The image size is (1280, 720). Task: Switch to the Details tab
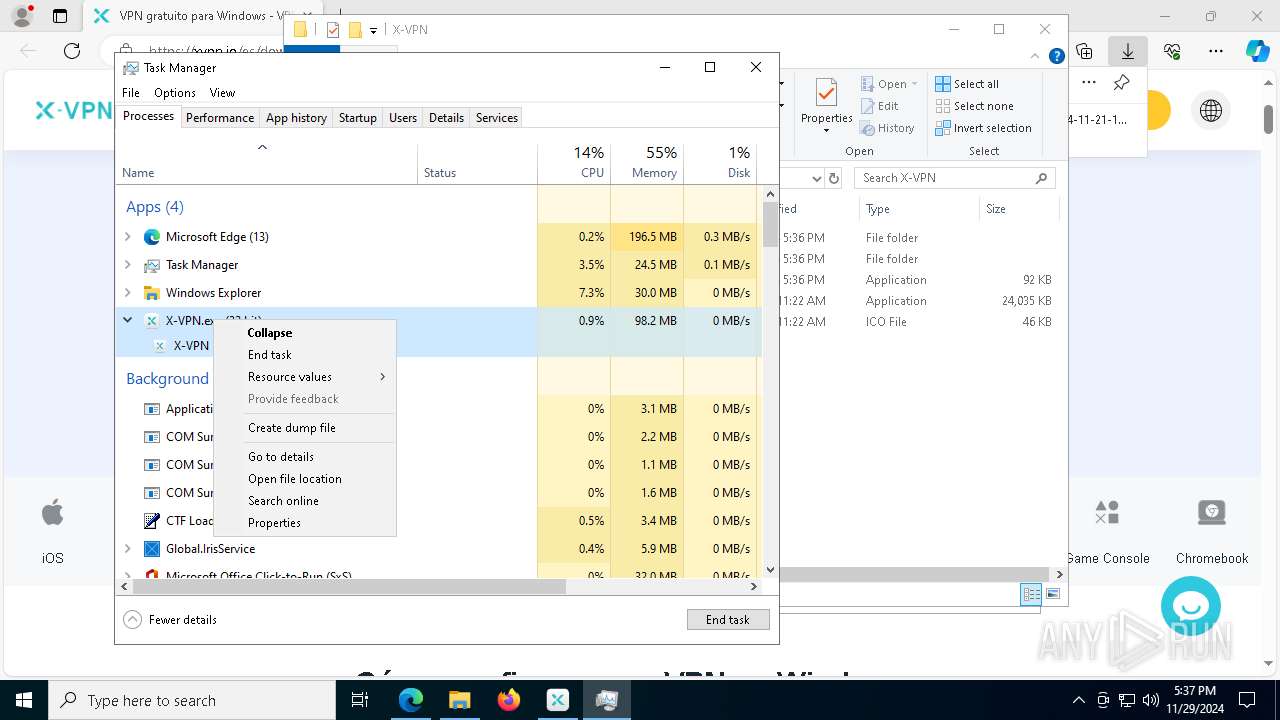[446, 118]
